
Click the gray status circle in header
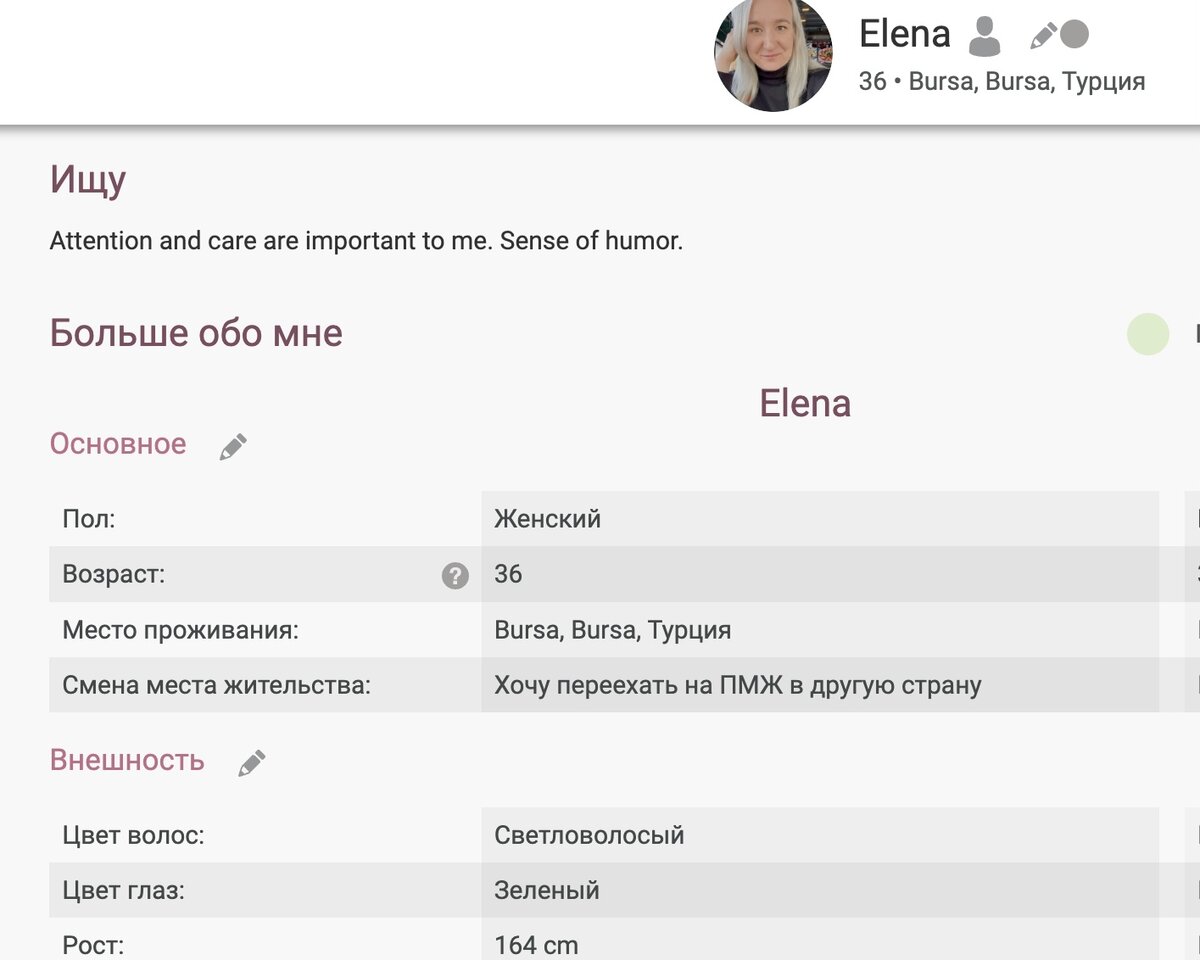tap(1074, 35)
